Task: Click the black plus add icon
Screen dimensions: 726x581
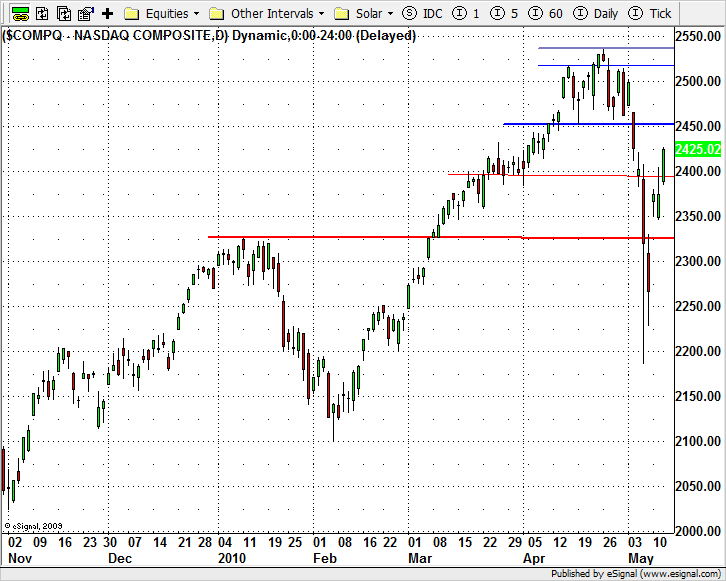Action: [107, 13]
